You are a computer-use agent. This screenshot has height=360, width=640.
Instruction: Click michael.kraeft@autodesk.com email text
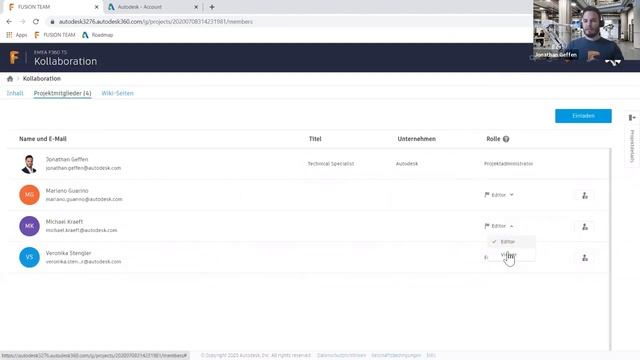(x=81, y=230)
